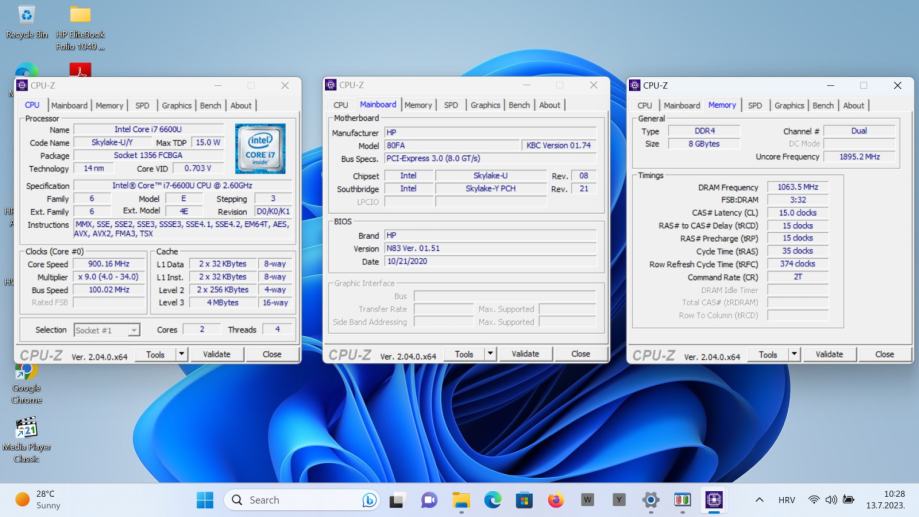Click the Windows Start button
The image size is (919, 517).
[205, 500]
